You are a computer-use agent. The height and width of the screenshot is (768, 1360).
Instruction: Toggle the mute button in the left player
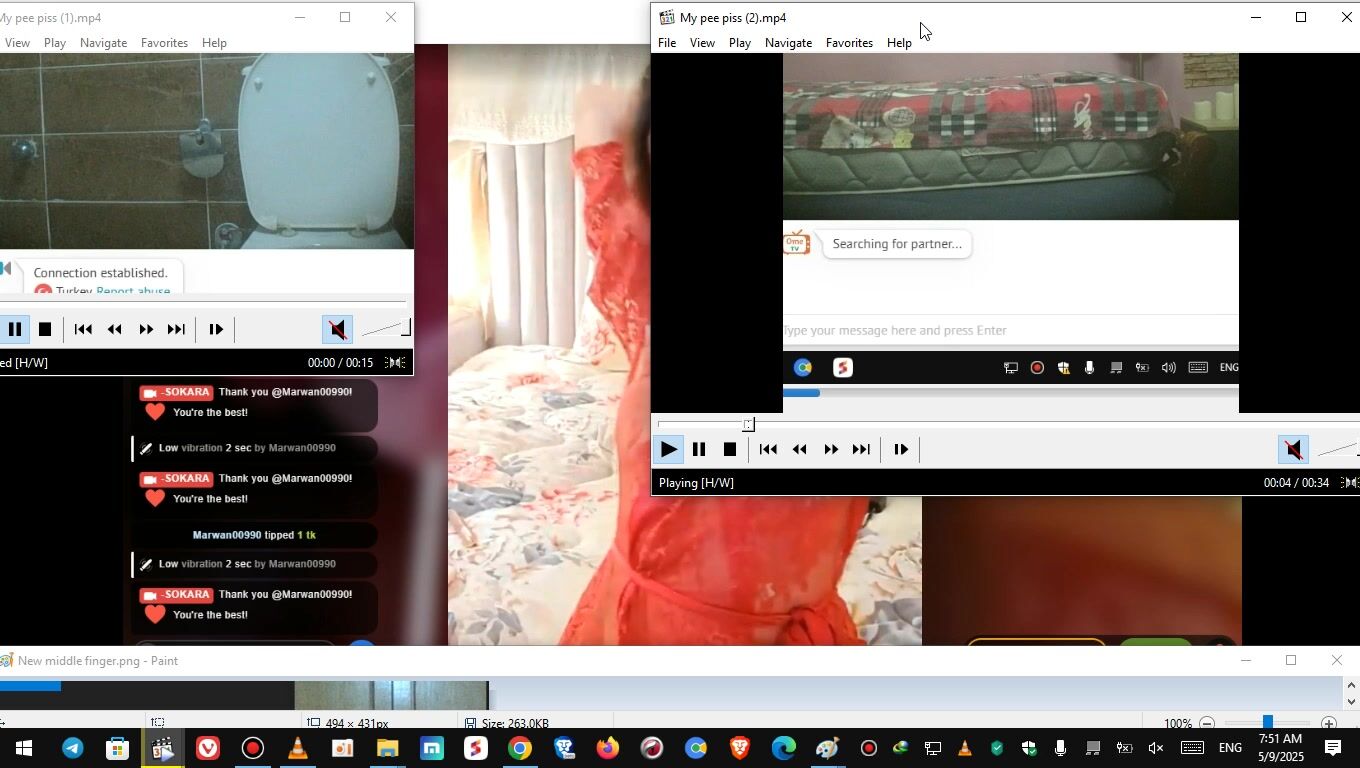tap(337, 329)
